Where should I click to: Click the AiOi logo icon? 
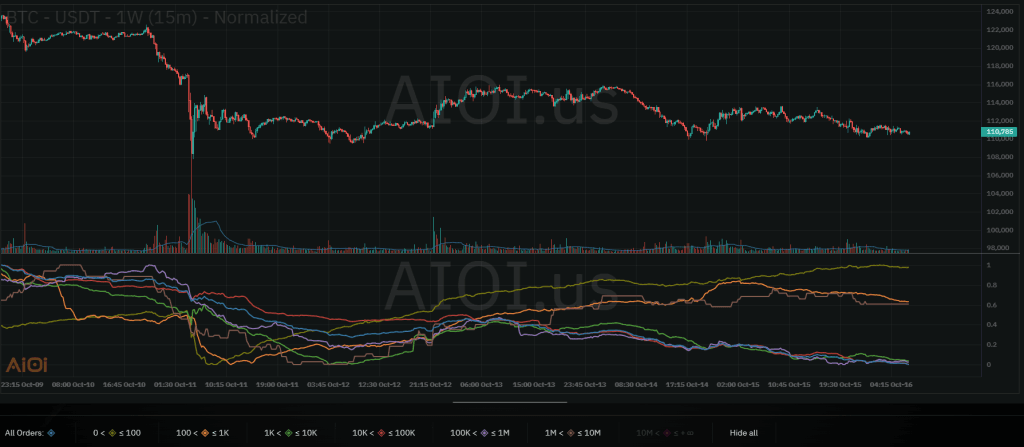coord(26,366)
